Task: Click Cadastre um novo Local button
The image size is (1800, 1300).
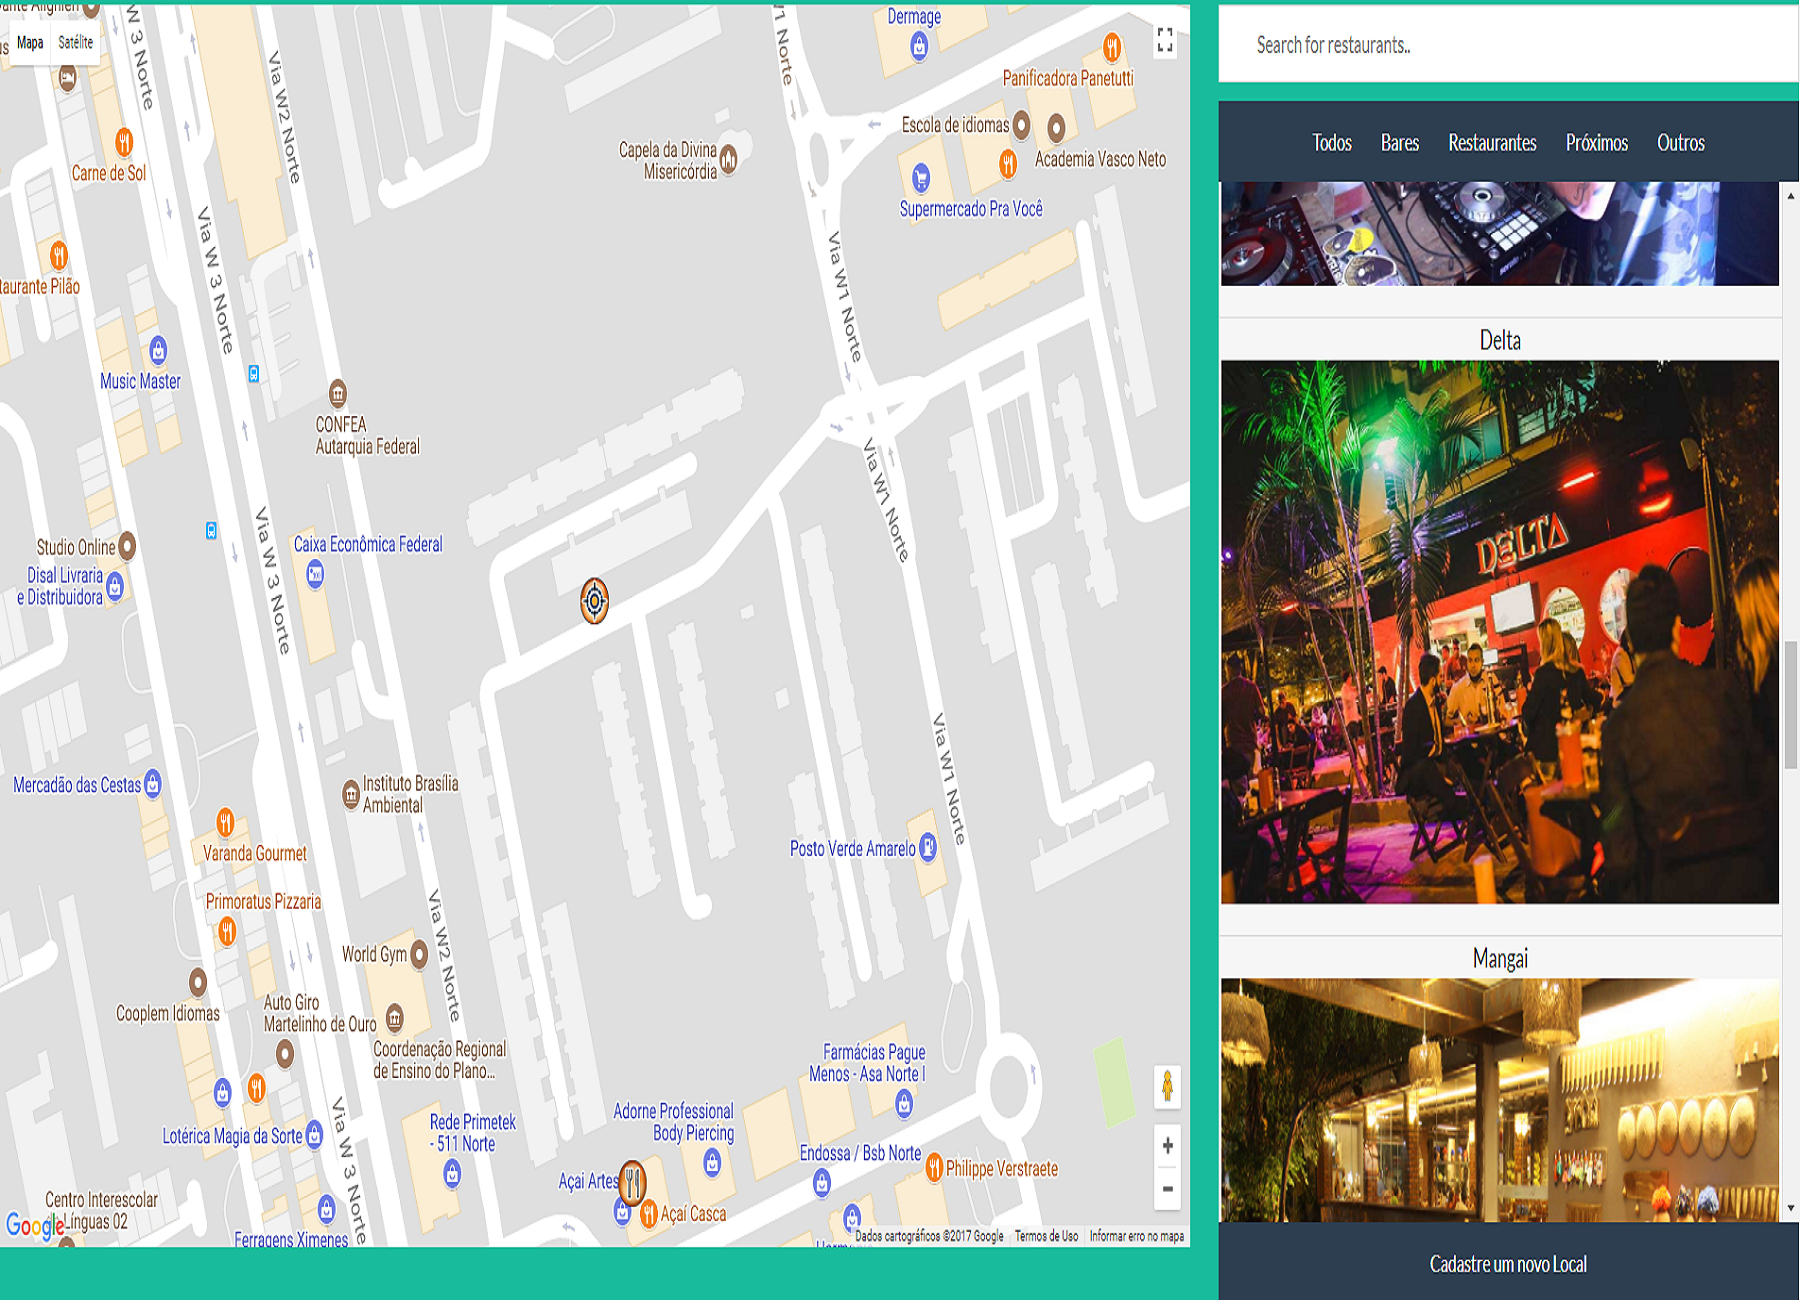Action: (1508, 1264)
